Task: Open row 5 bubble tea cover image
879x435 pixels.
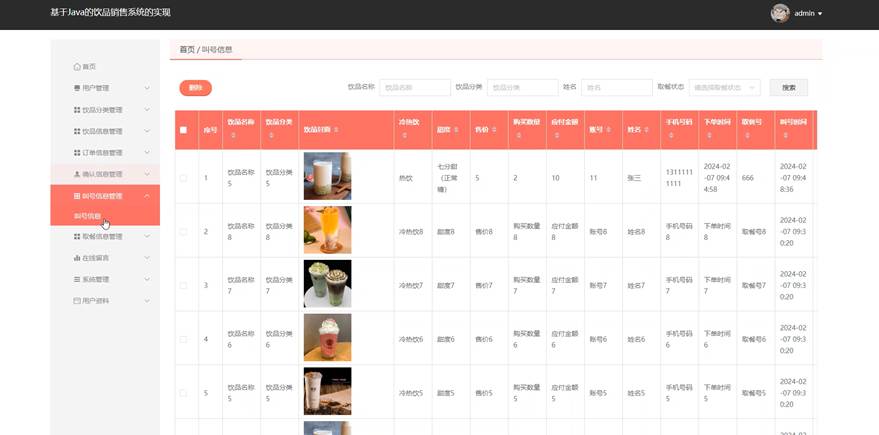Action: coord(327,391)
